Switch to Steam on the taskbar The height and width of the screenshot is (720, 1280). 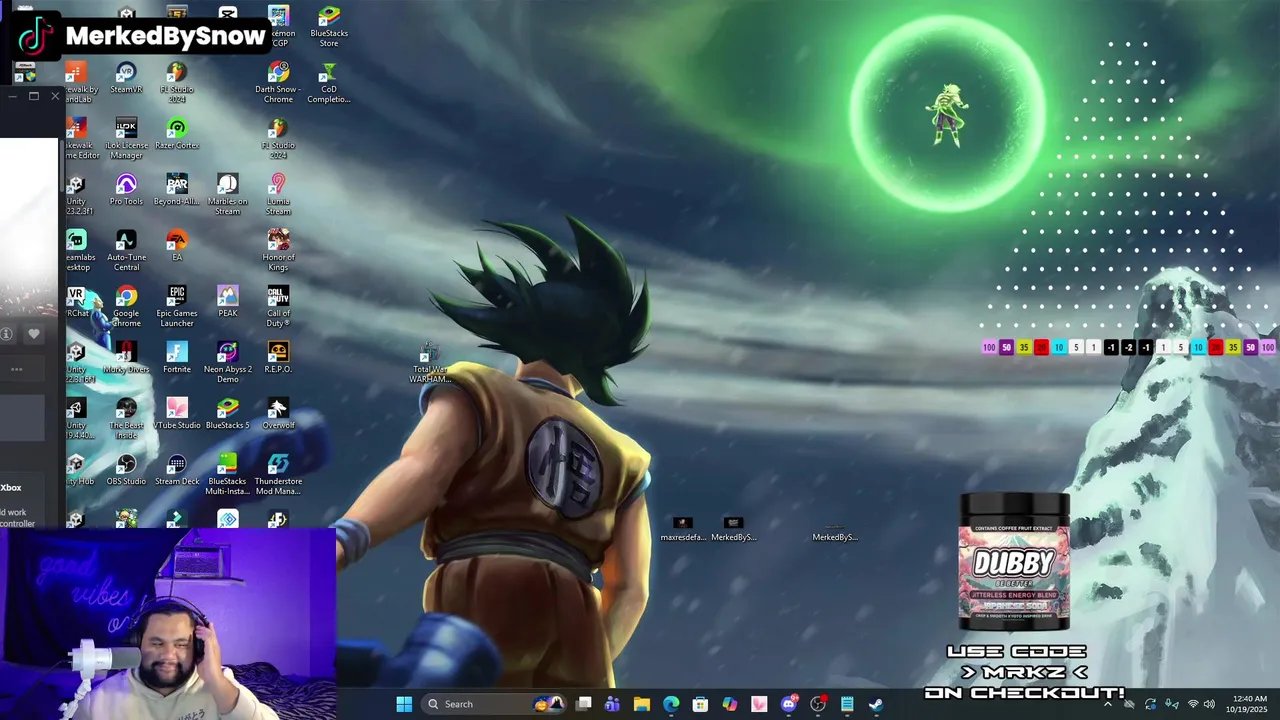coord(876,704)
